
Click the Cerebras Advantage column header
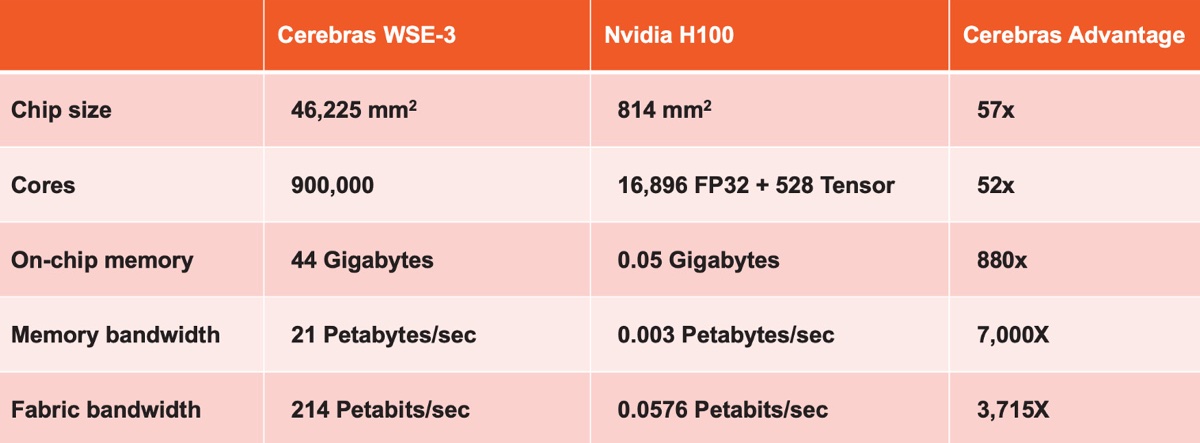1073,37
